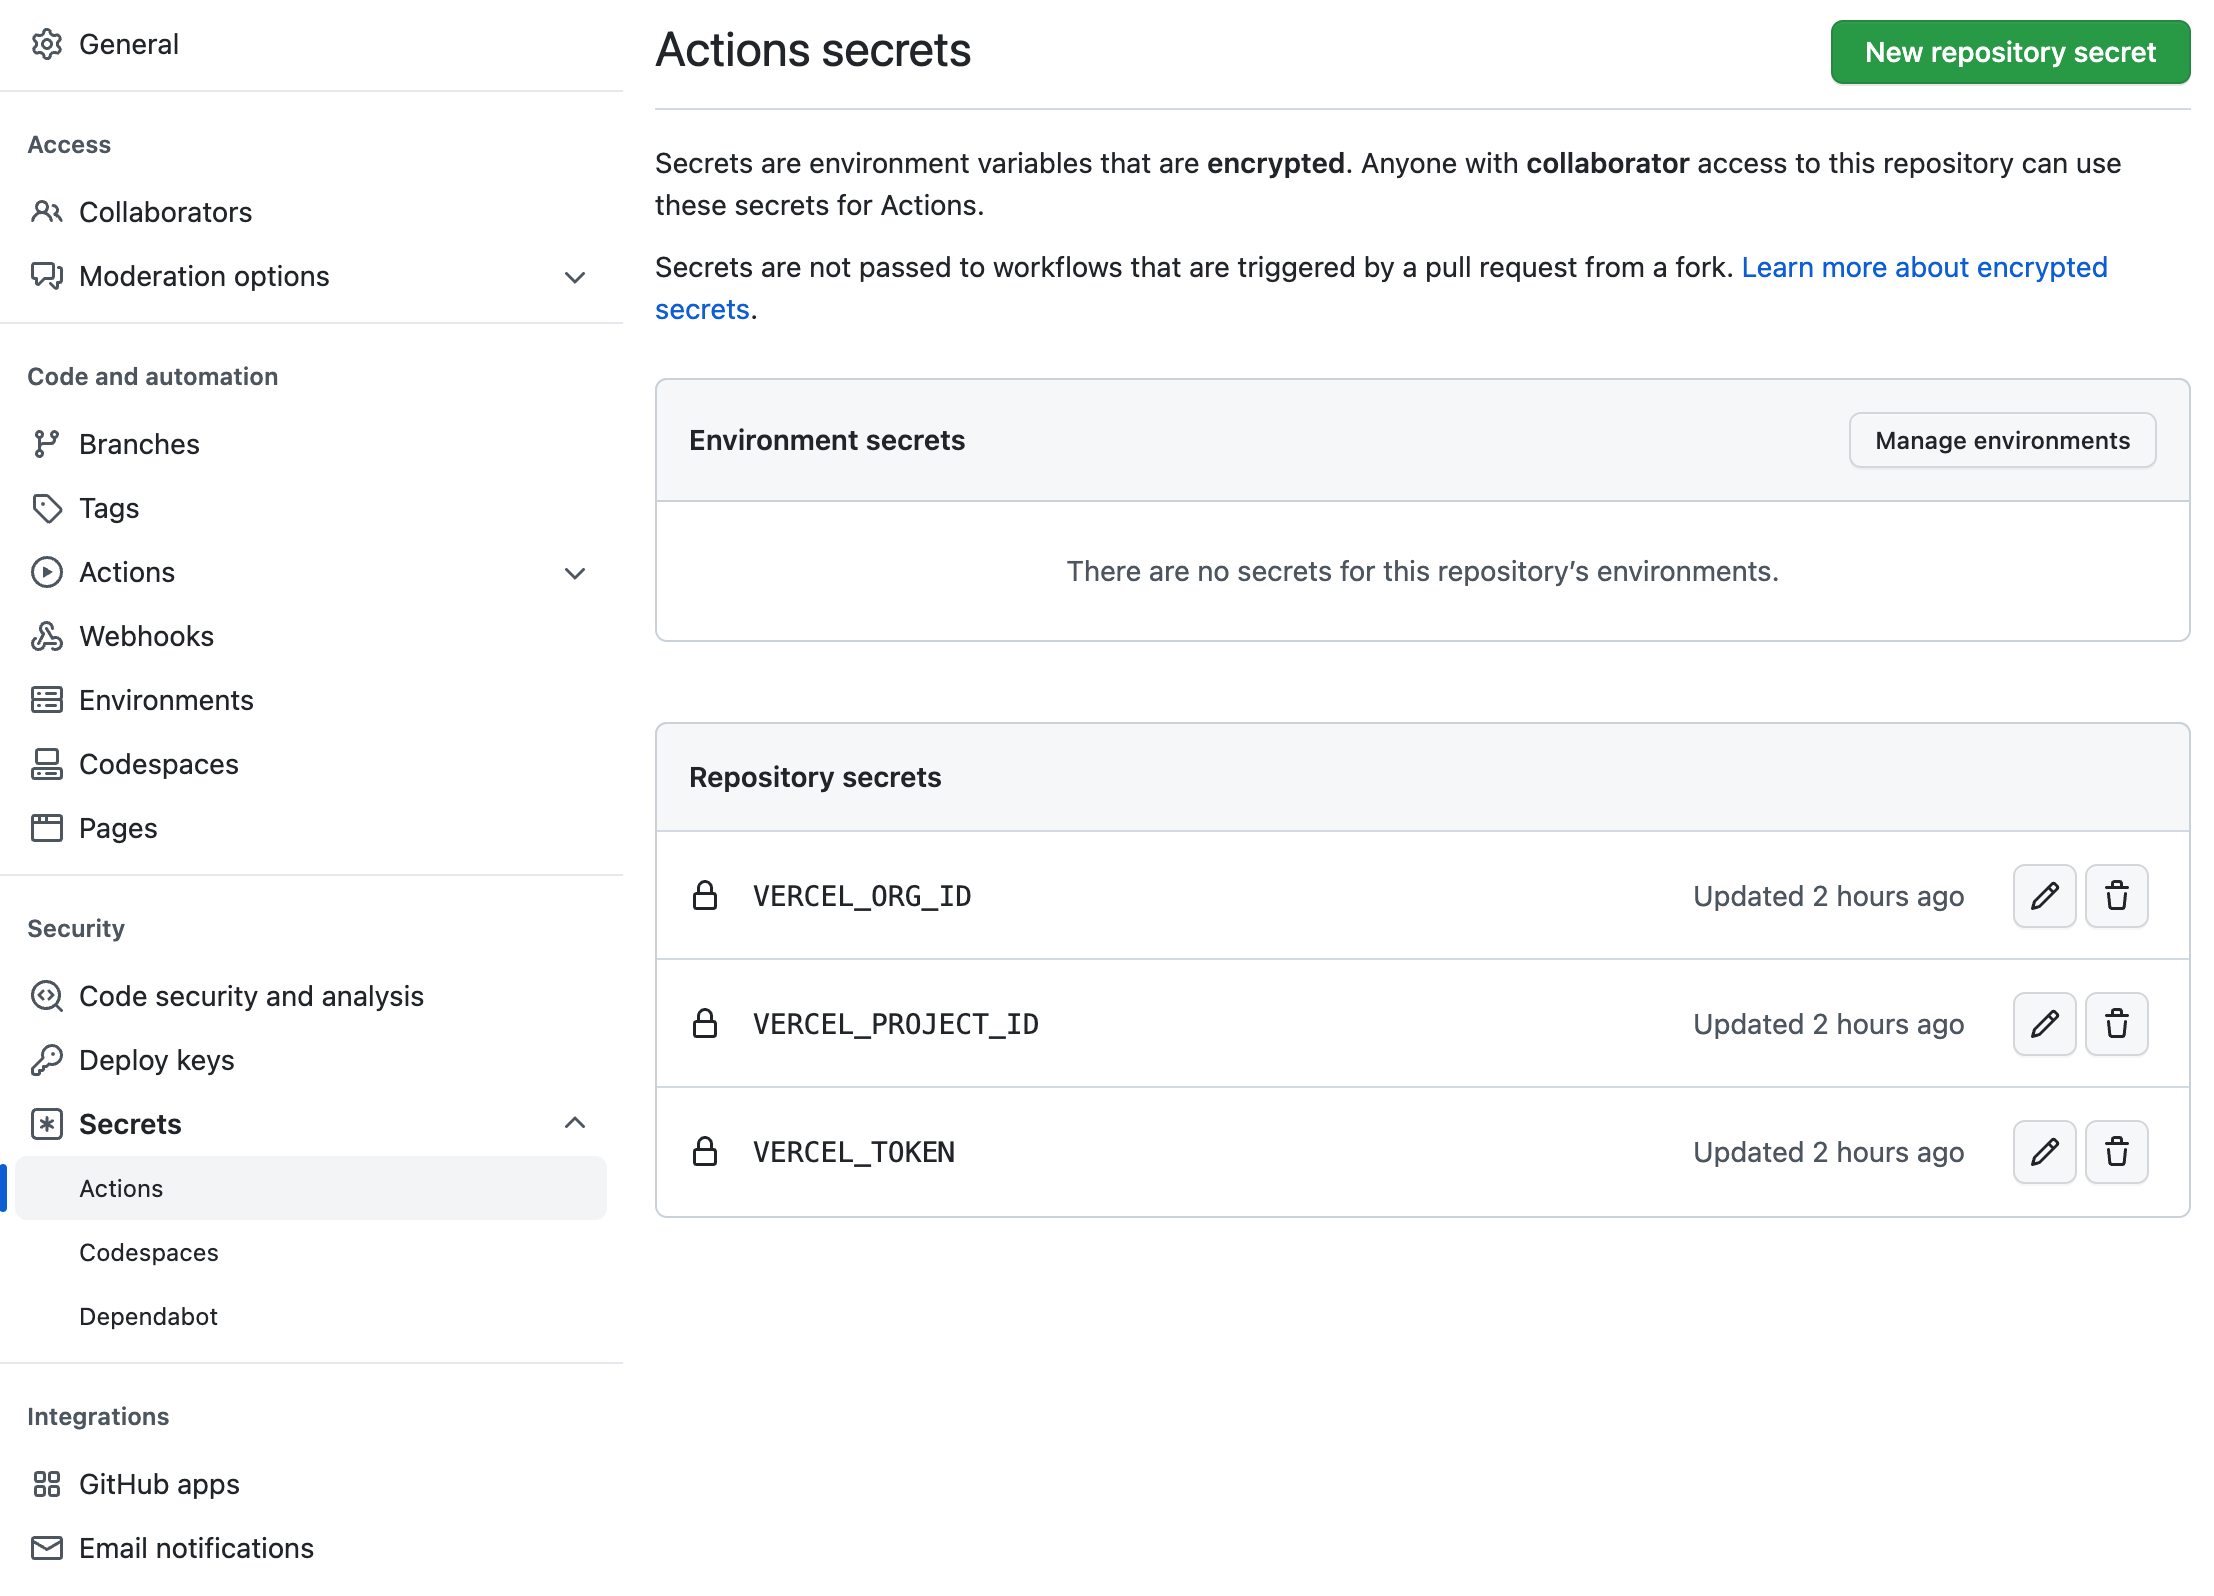Open the Manage environments button
The width and height of the screenshot is (2214, 1596).
coord(2002,440)
